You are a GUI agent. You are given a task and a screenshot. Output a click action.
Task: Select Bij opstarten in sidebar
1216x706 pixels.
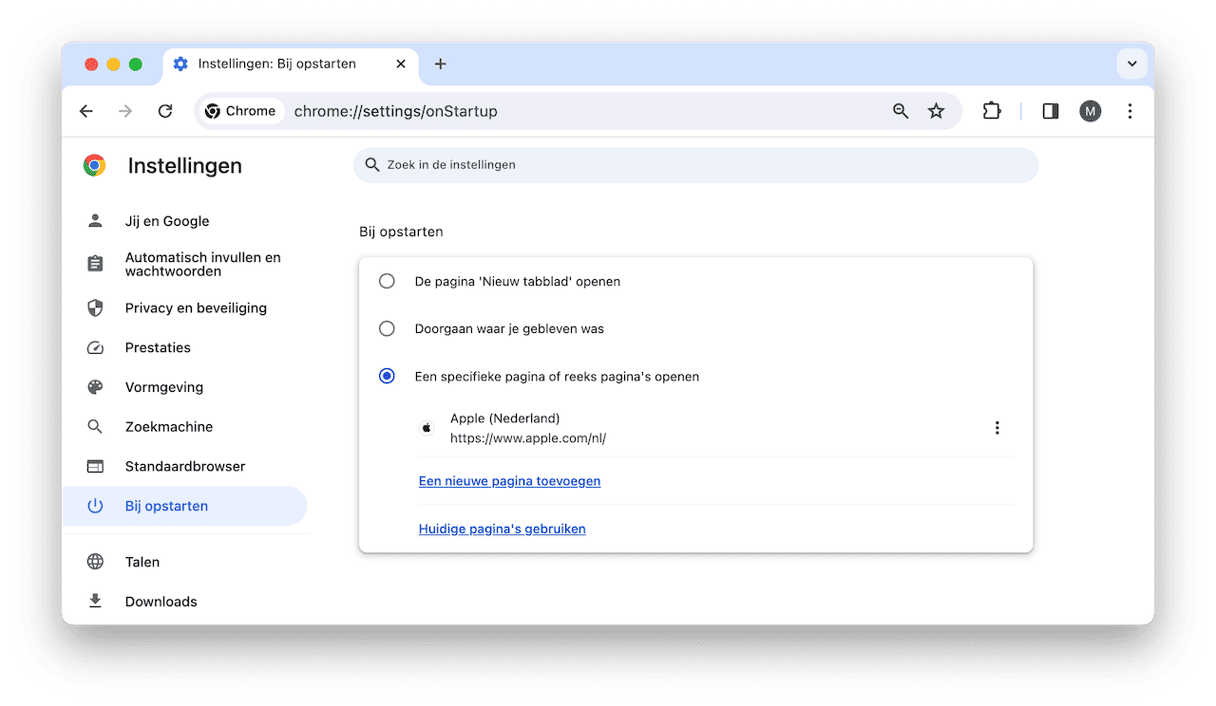coord(185,506)
